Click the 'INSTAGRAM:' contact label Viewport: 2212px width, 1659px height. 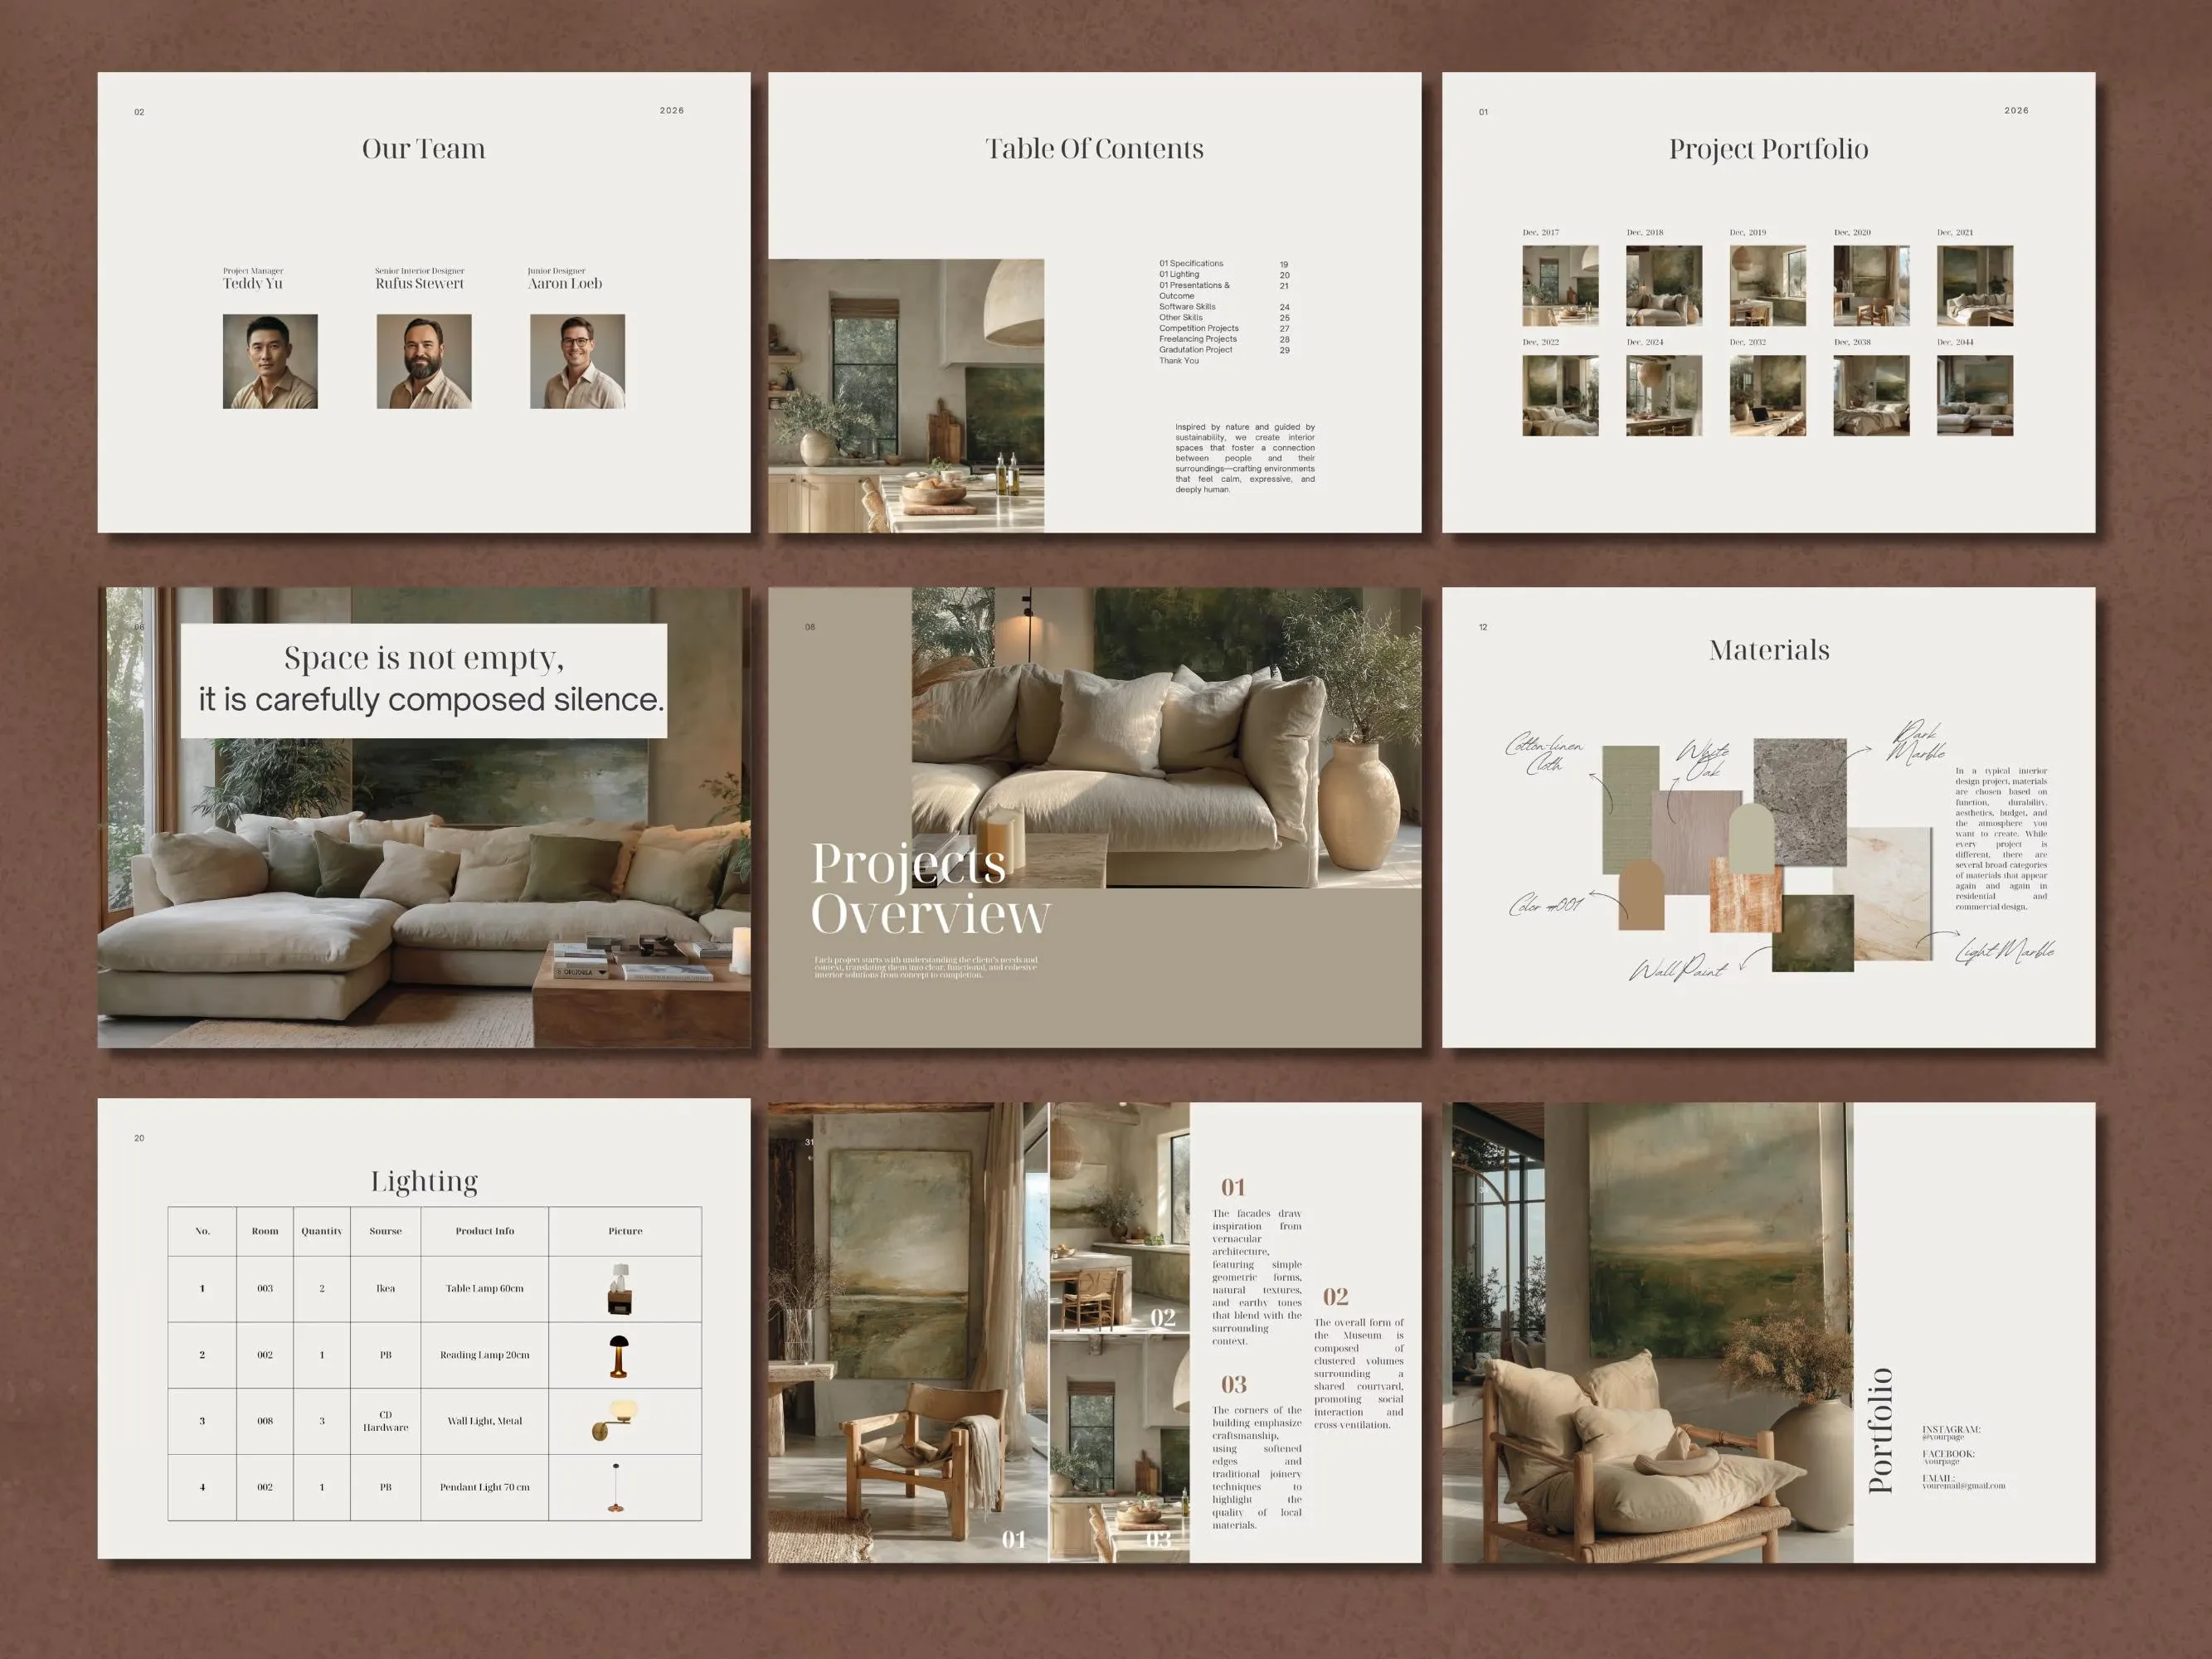1950,1429
